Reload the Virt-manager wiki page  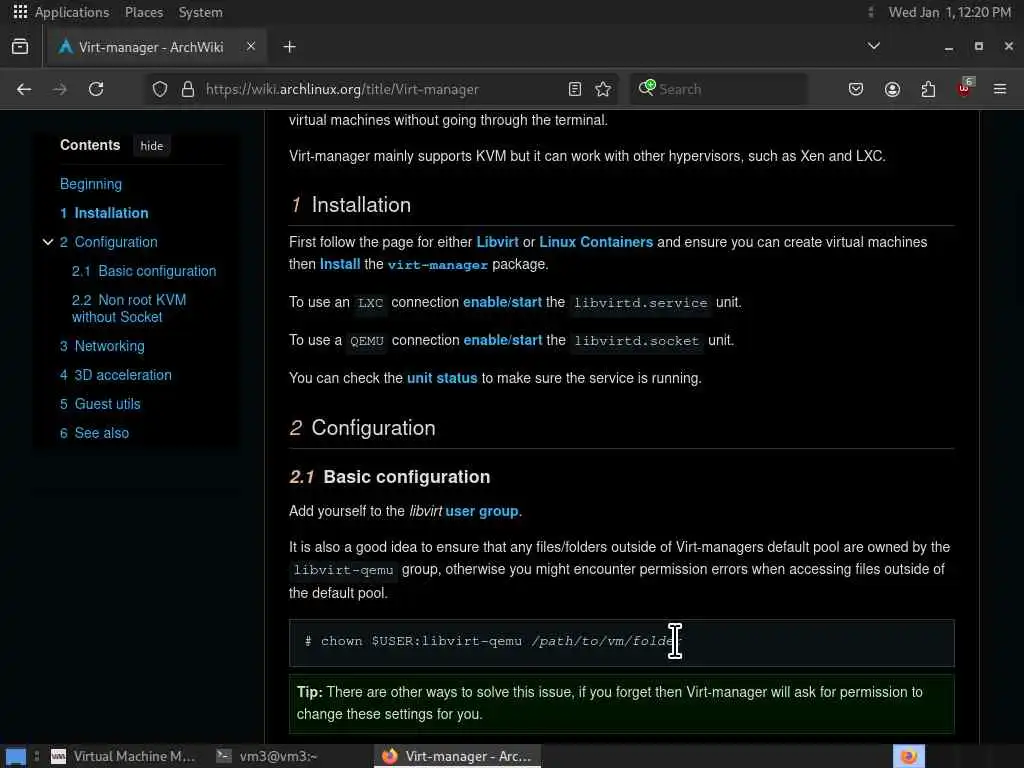(x=96, y=89)
